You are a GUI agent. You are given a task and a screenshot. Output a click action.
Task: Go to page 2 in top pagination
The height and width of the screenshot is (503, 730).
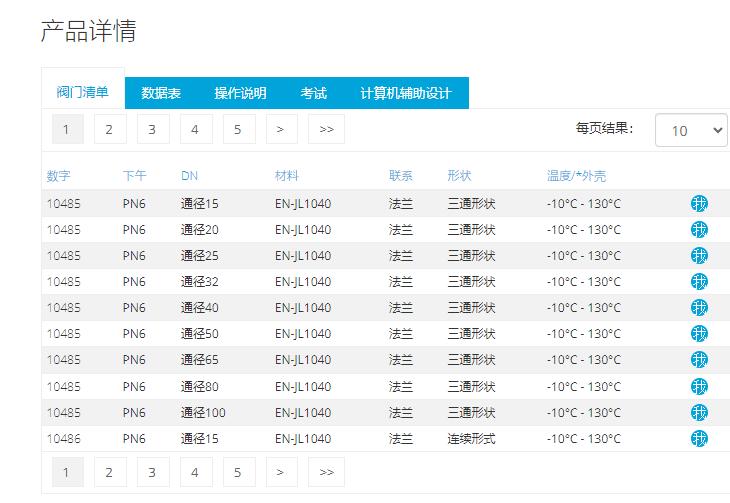[x=109, y=129]
